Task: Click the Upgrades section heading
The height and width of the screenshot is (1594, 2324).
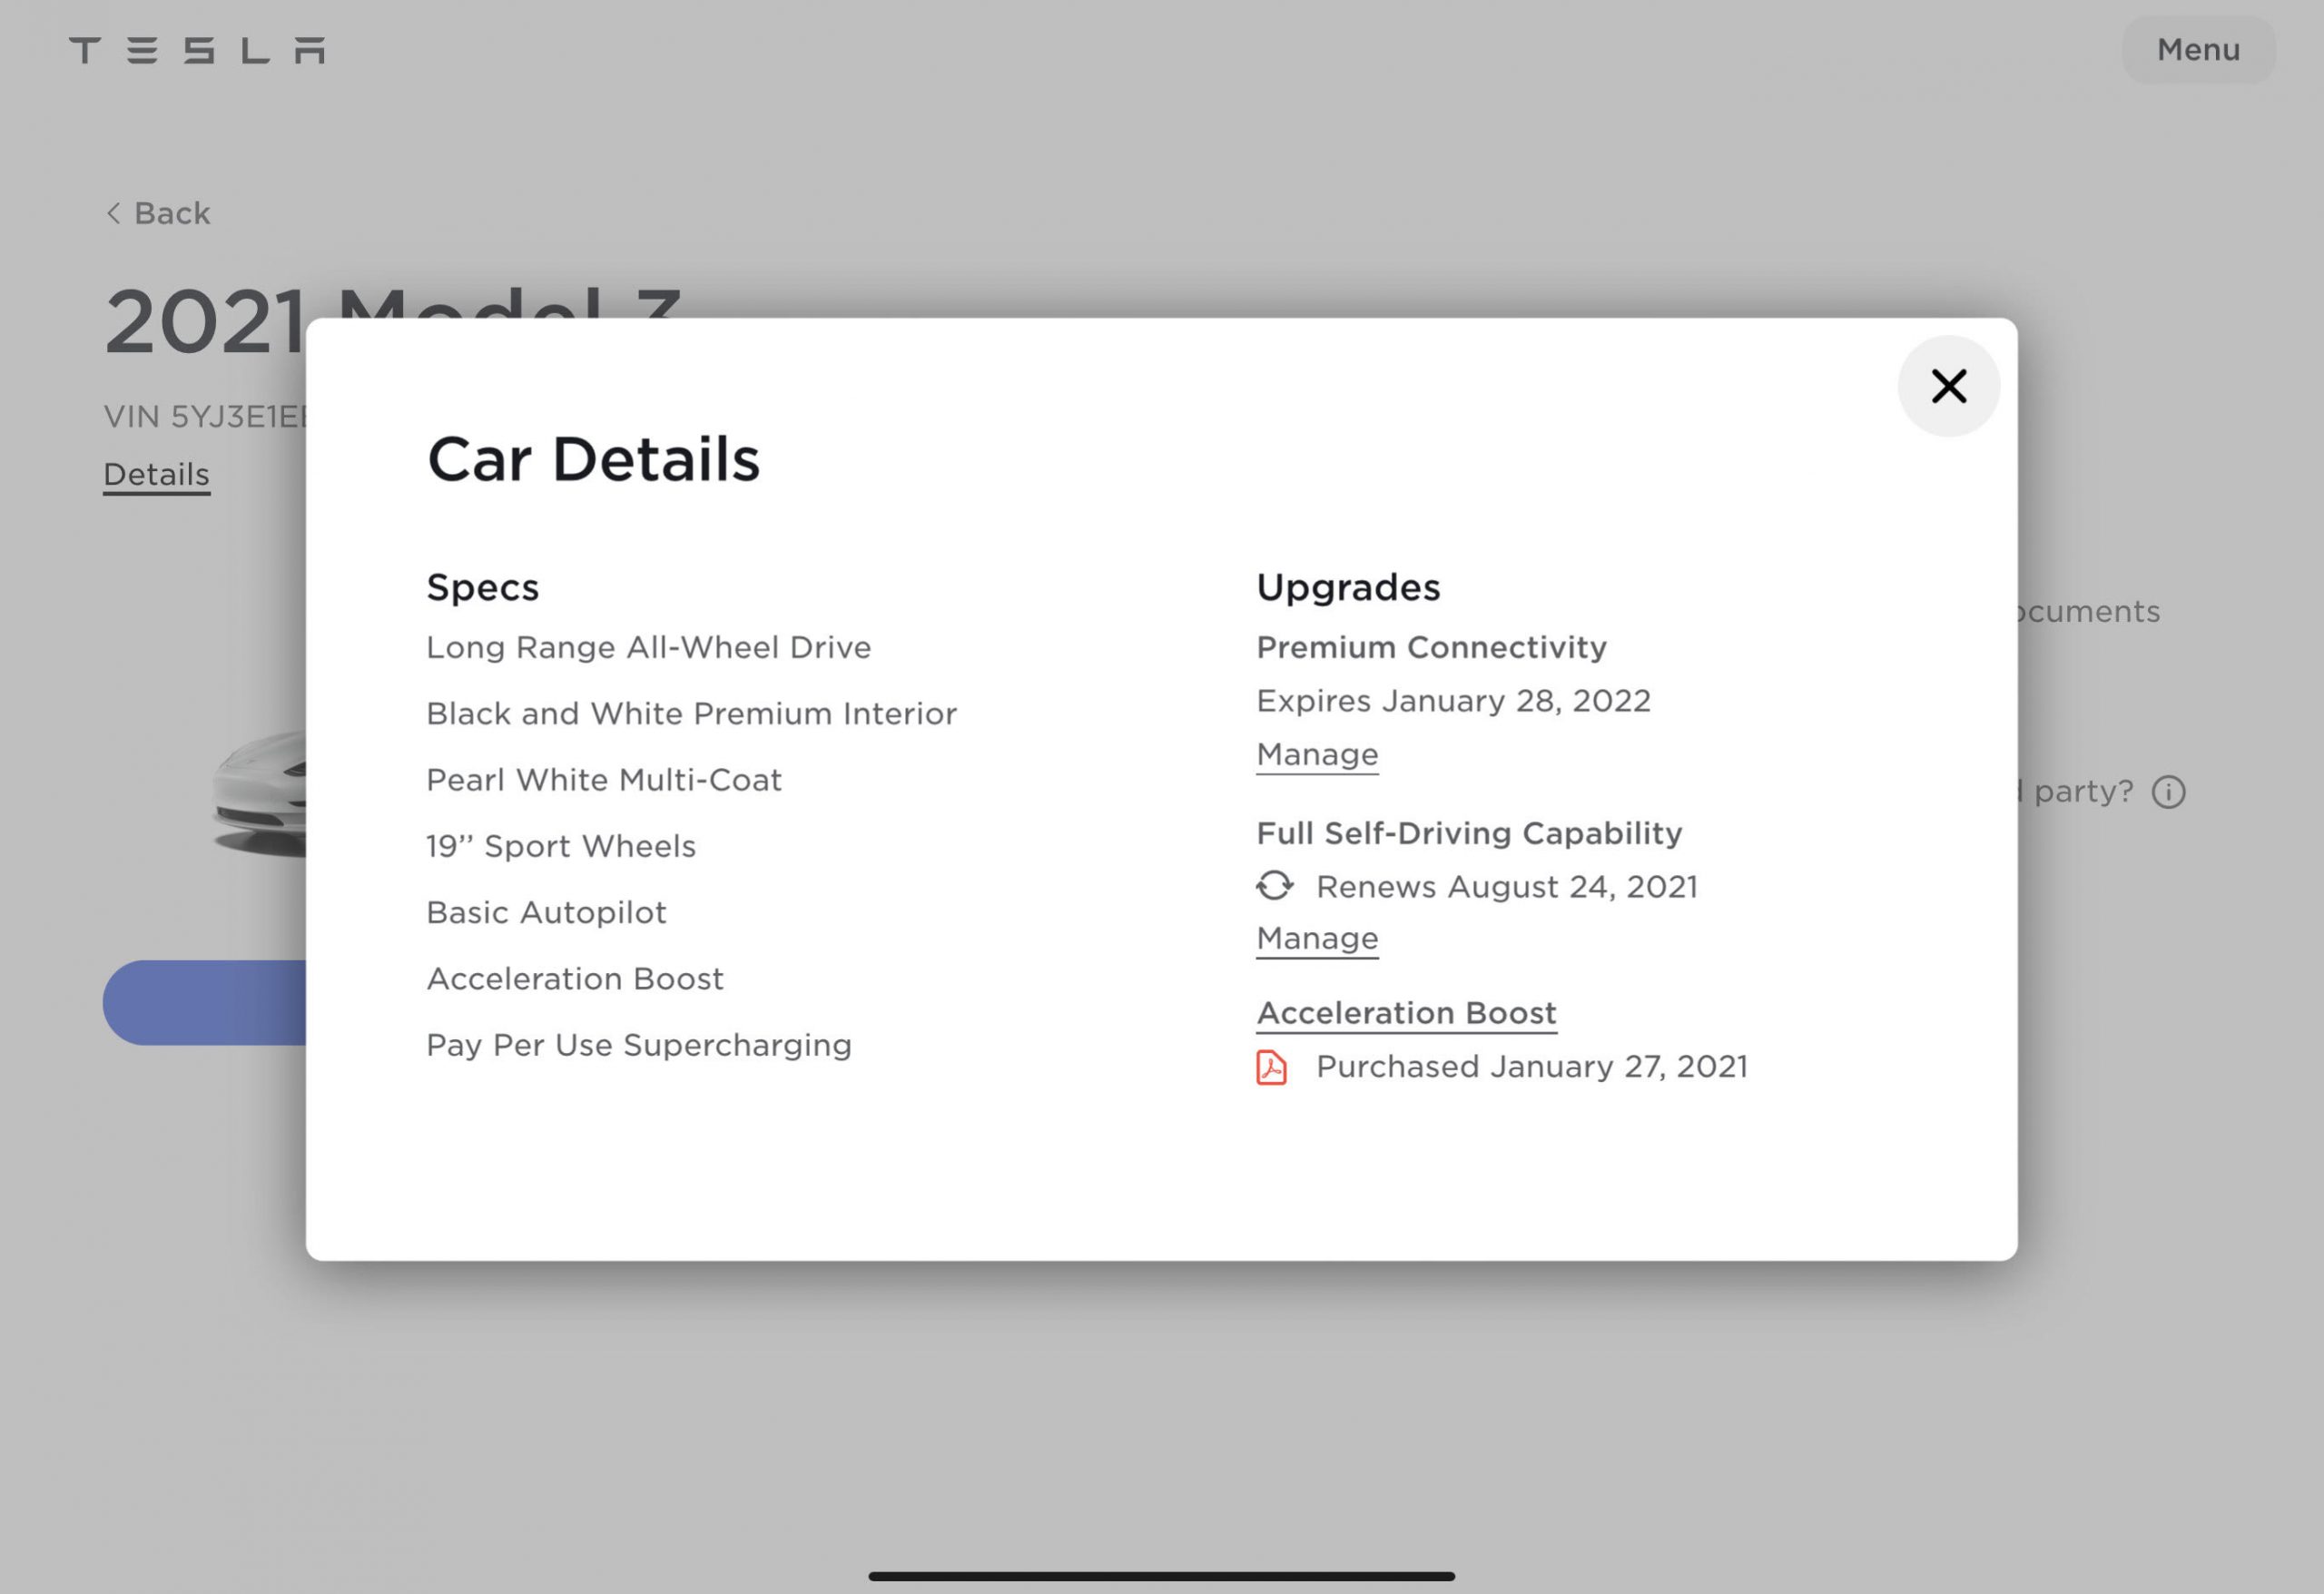Action: point(1347,587)
